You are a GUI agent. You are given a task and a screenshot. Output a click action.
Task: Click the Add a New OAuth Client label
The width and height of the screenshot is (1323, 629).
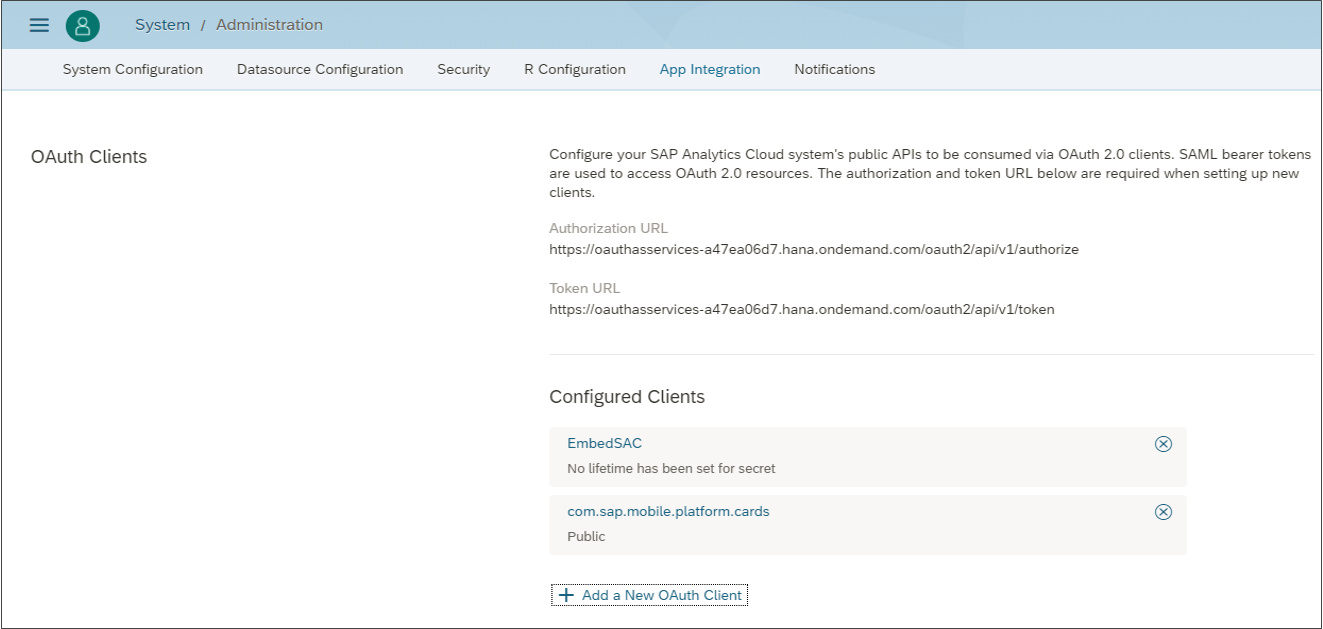pyautogui.click(x=662, y=595)
